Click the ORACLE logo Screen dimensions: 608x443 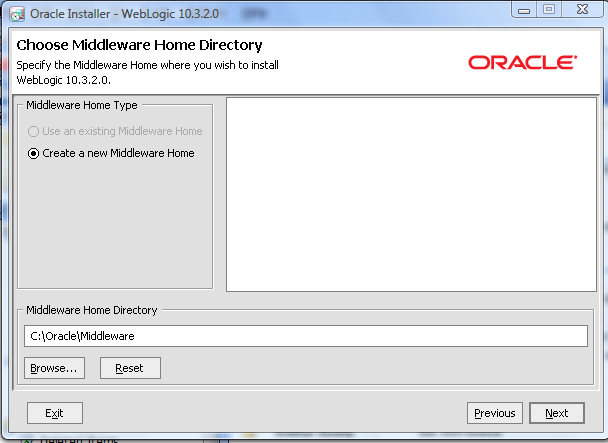[523, 62]
